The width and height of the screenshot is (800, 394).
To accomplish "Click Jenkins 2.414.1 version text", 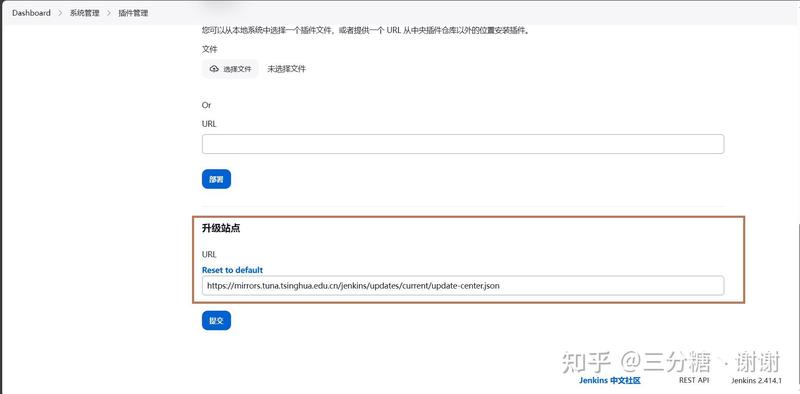I will [756, 380].
